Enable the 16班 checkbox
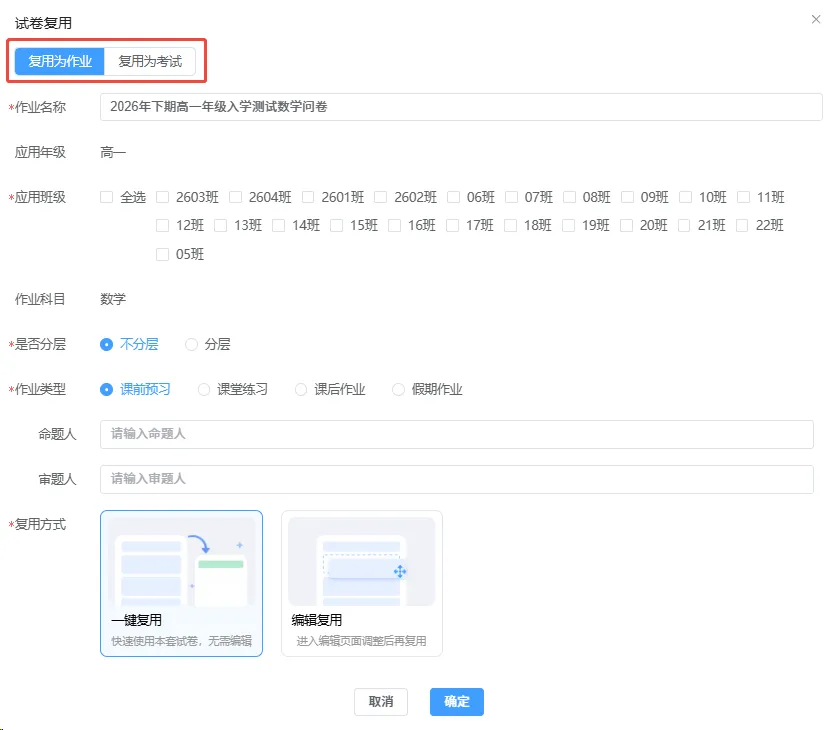The image size is (833, 730). pyautogui.click(x=394, y=225)
